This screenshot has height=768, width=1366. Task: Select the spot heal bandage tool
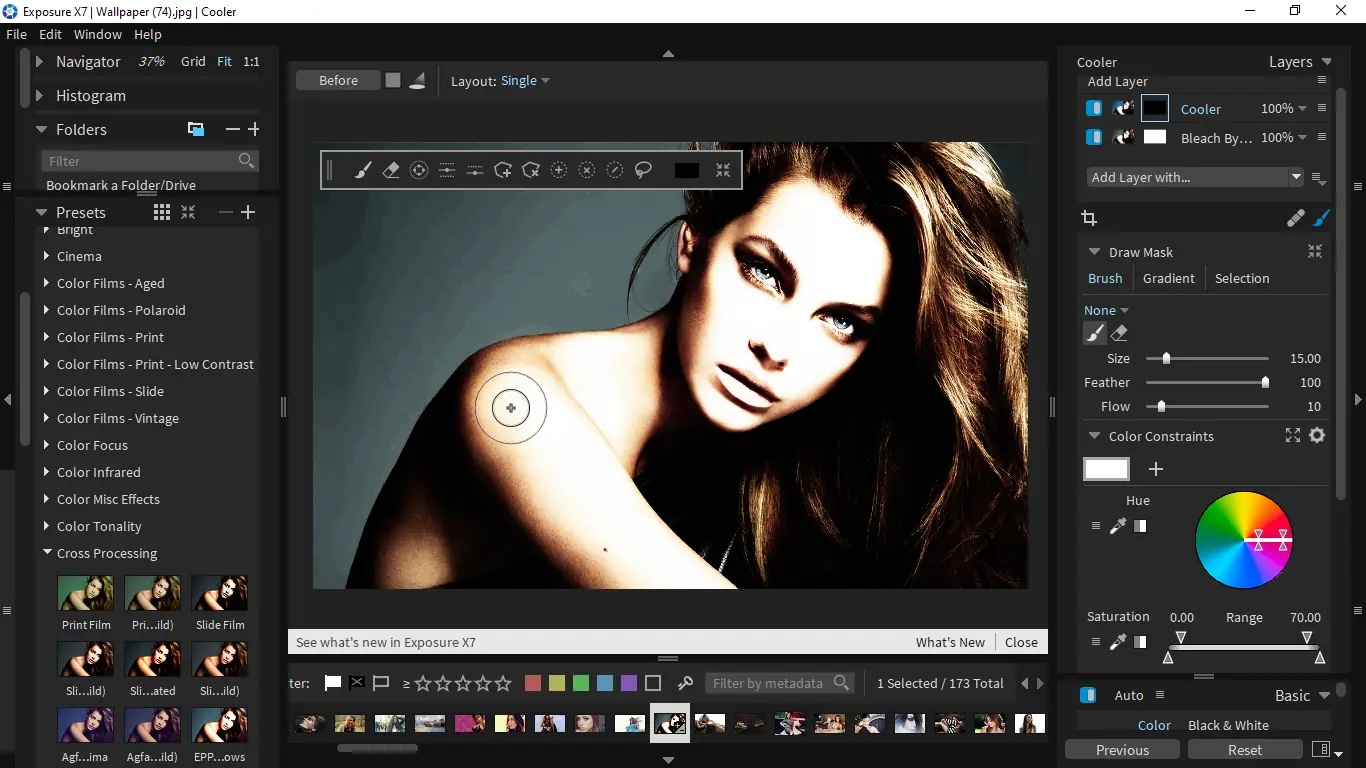tap(1295, 218)
